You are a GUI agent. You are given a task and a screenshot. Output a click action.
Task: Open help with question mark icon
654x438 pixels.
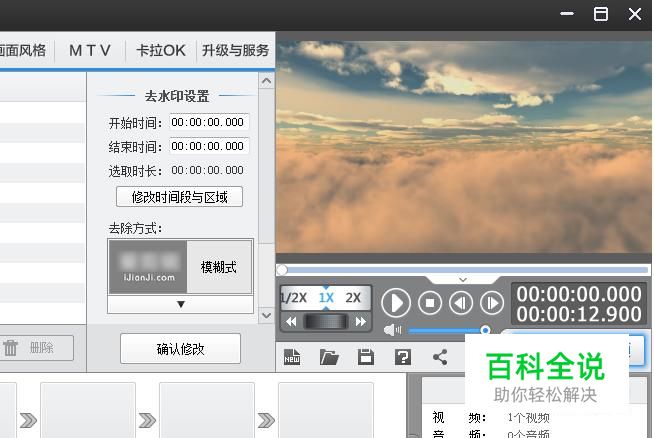pyautogui.click(x=403, y=357)
